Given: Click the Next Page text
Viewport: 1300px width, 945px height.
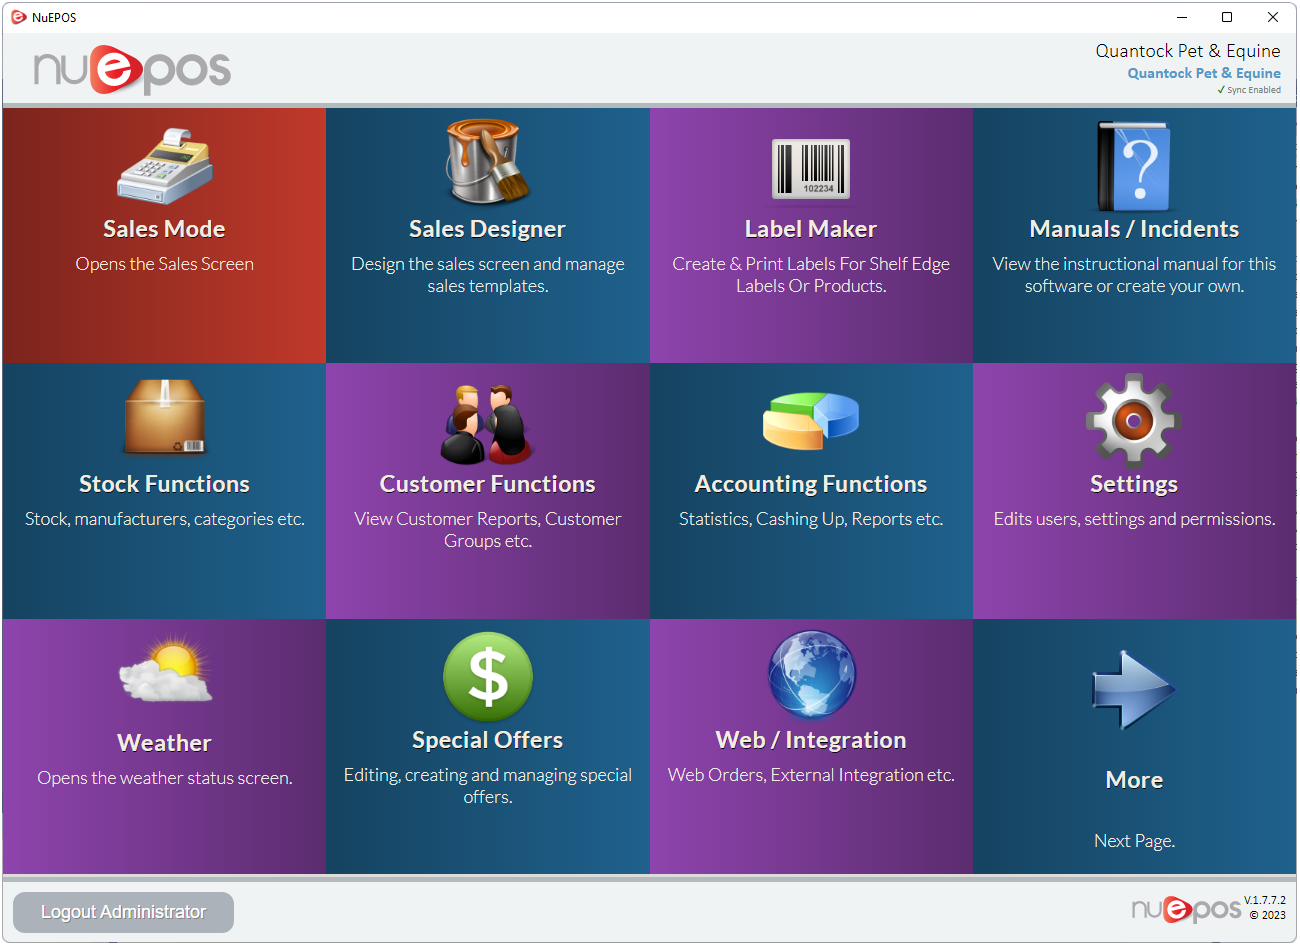Looking at the screenshot, I should pos(1134,841).
